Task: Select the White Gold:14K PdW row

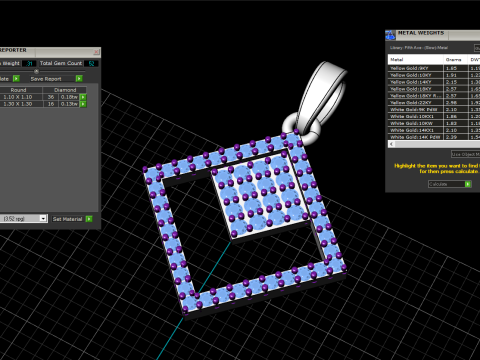Action: pyautogui.click(x=433, y=137)
